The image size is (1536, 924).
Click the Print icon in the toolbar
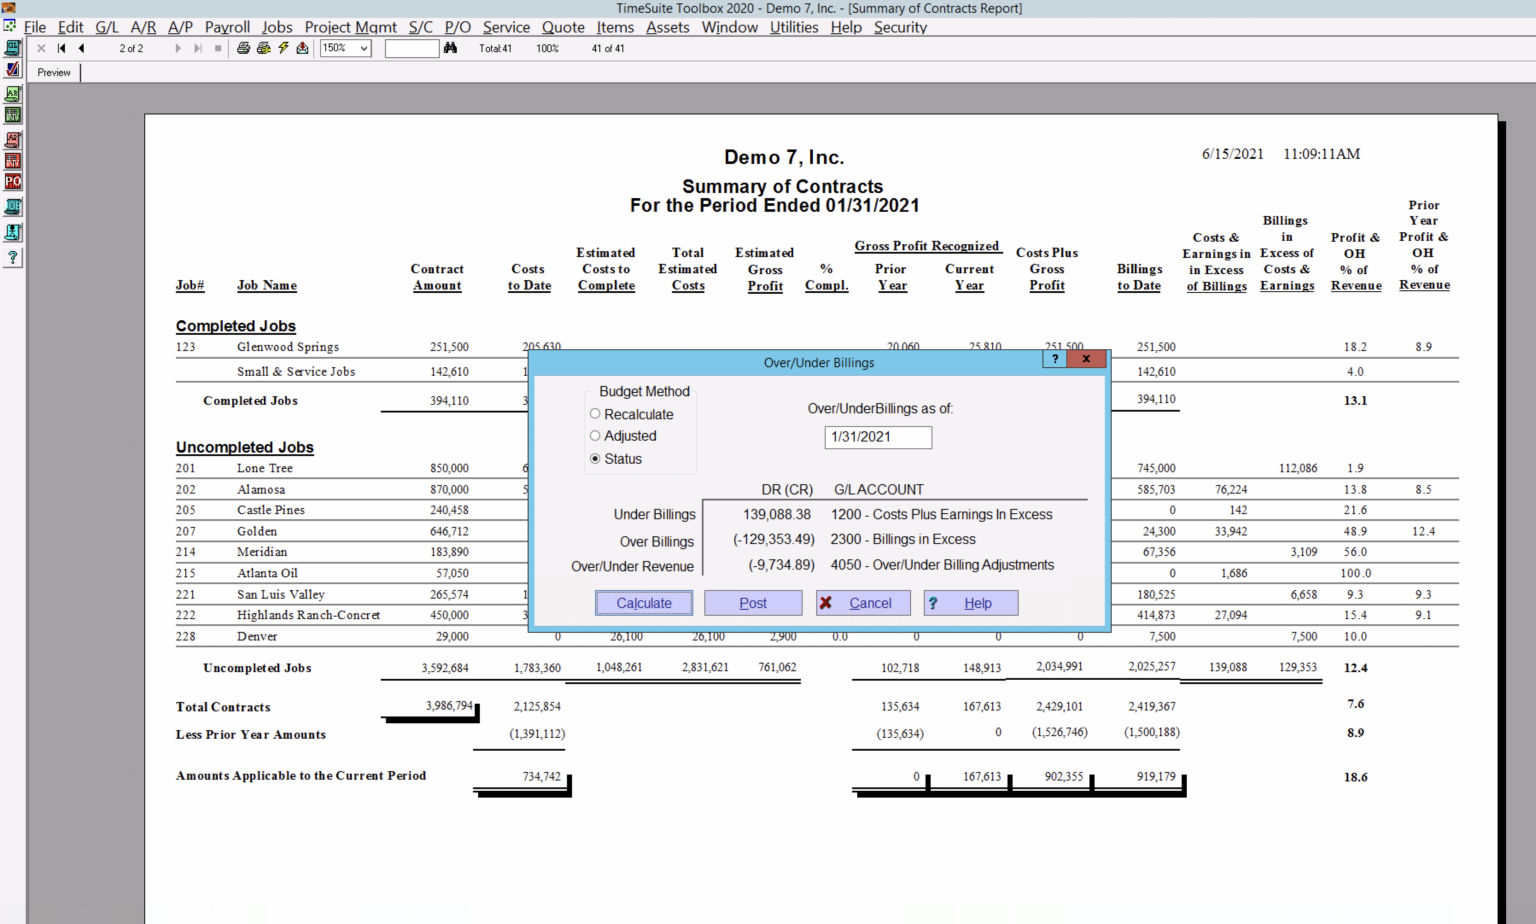[x=243, y=48]
